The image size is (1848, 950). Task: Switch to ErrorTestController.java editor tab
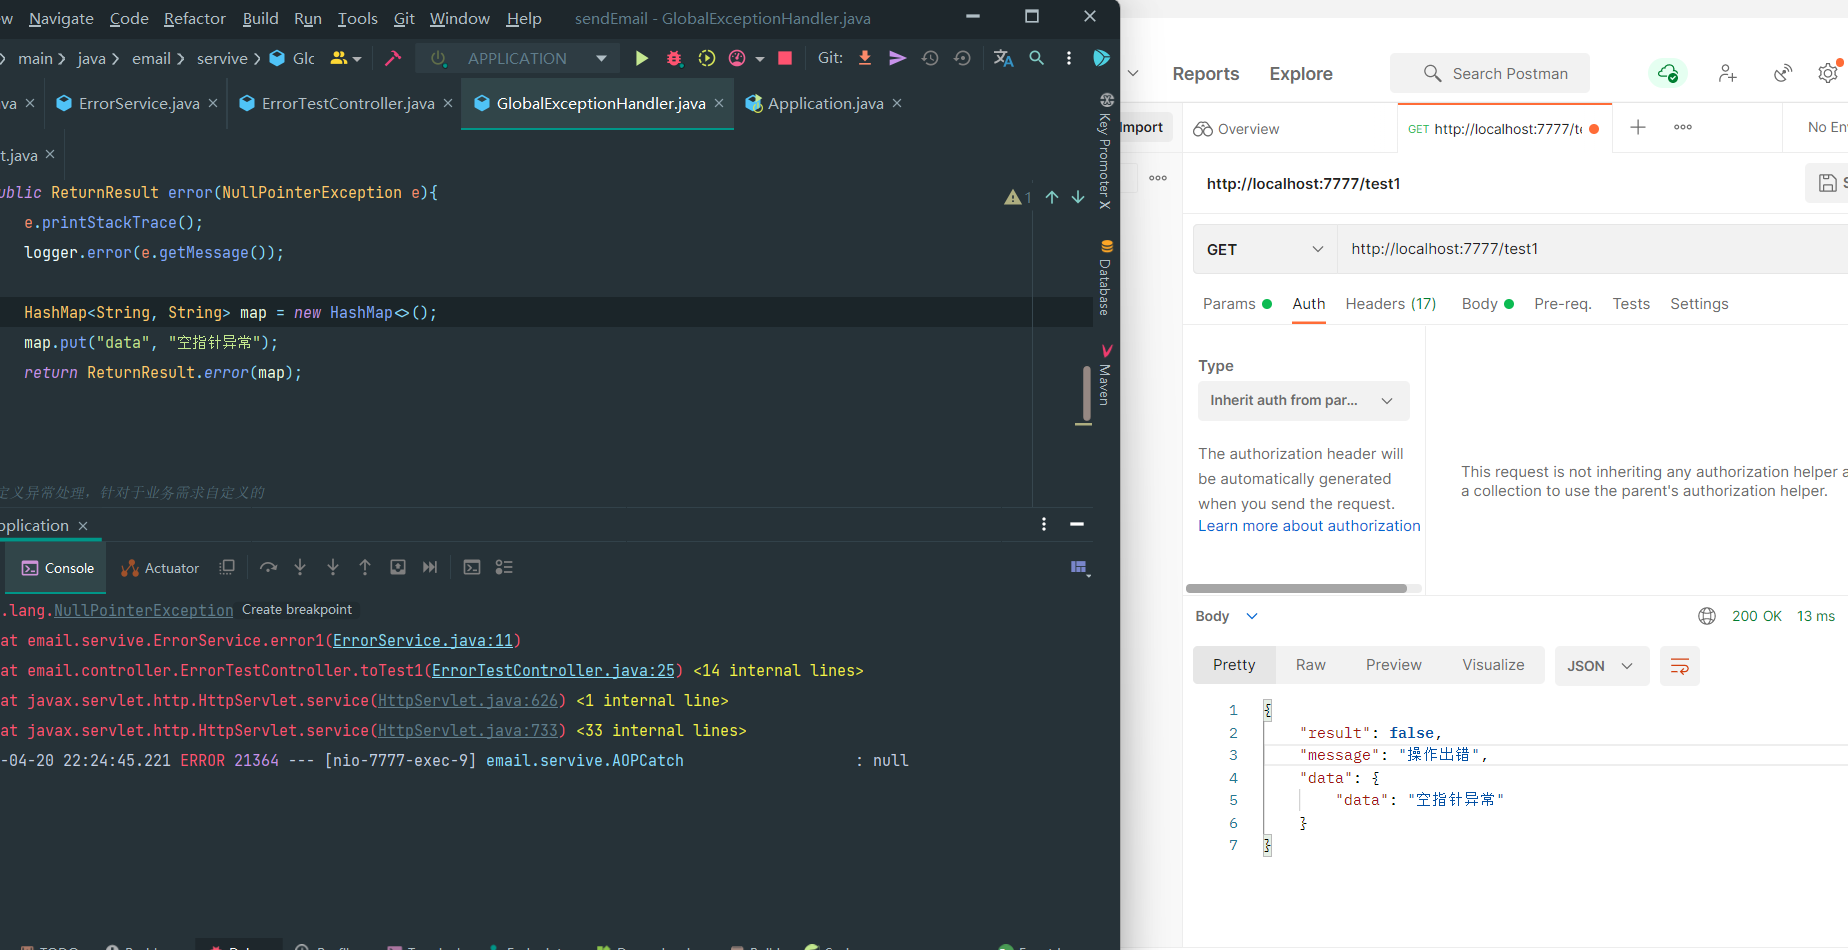pos(347,104)
